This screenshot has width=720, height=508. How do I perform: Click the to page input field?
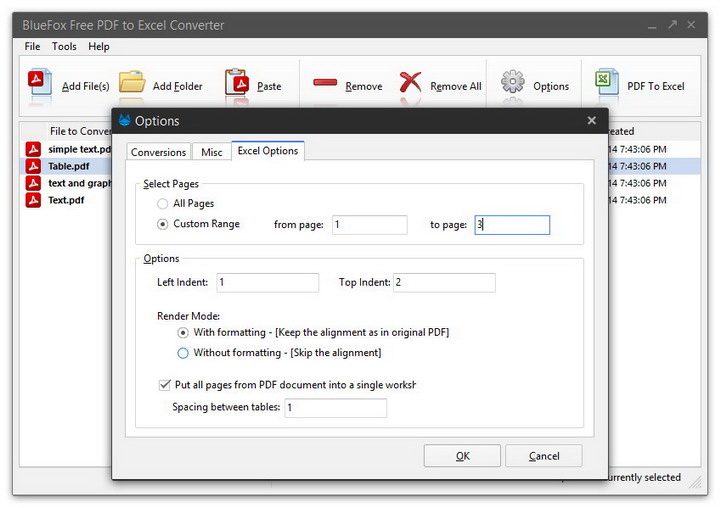tap(512, 225)
